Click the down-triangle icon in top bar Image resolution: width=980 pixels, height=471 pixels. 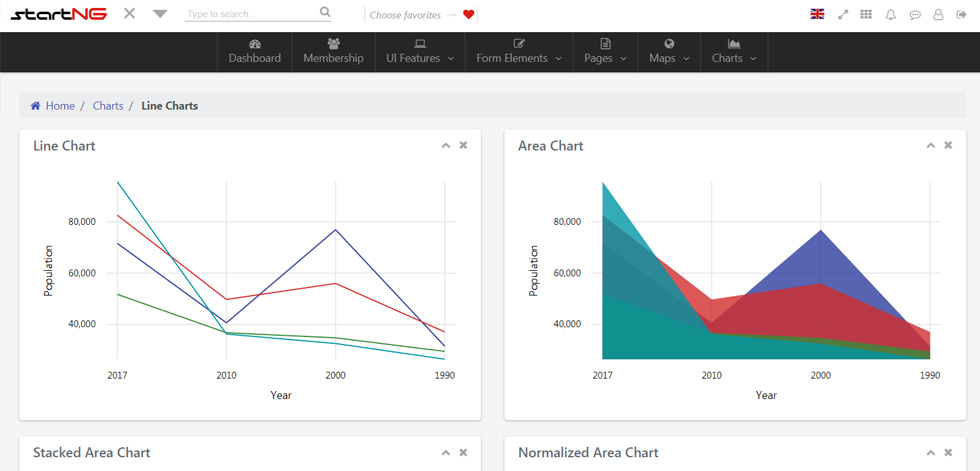pyautogui.click(x=160, y=14)
